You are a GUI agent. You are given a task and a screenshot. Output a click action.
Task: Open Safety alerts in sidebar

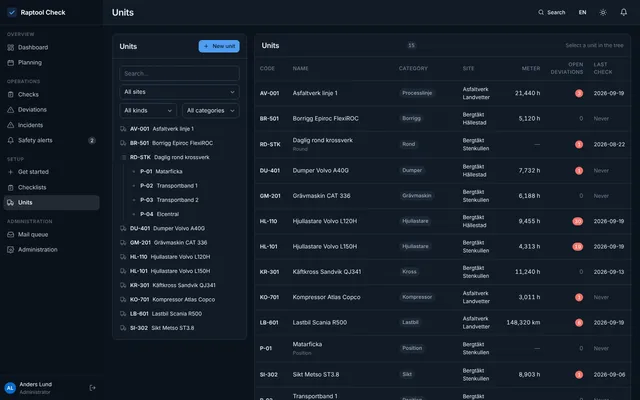click(x=51, y=140)
